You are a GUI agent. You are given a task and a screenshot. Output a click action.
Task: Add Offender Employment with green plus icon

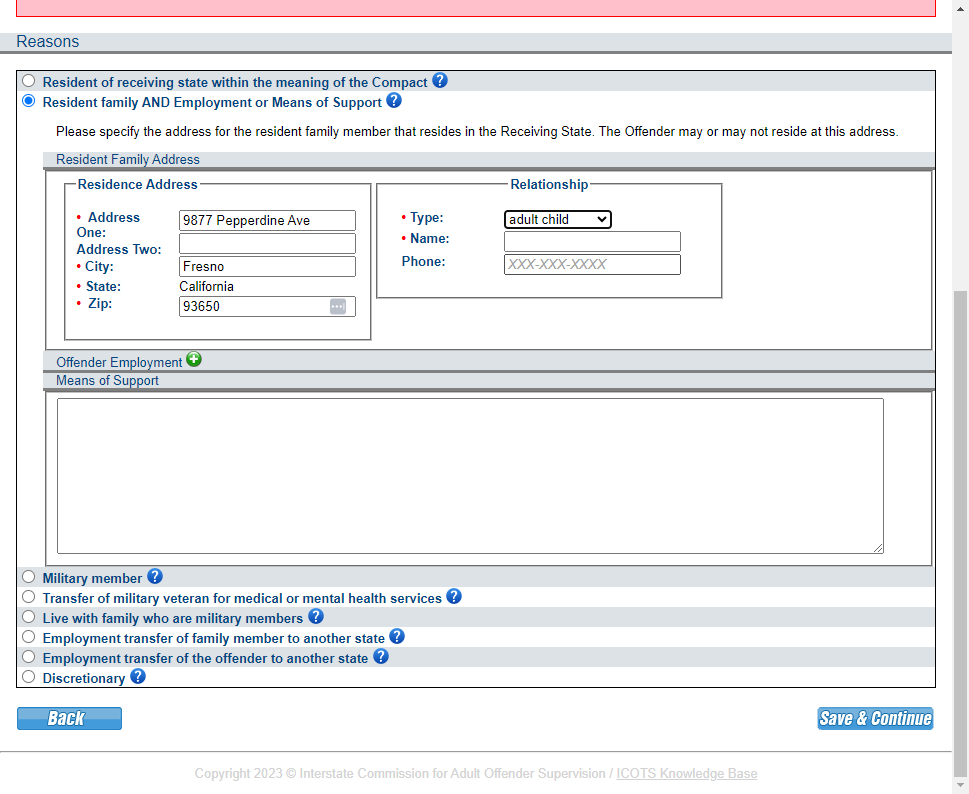point(194,359)
